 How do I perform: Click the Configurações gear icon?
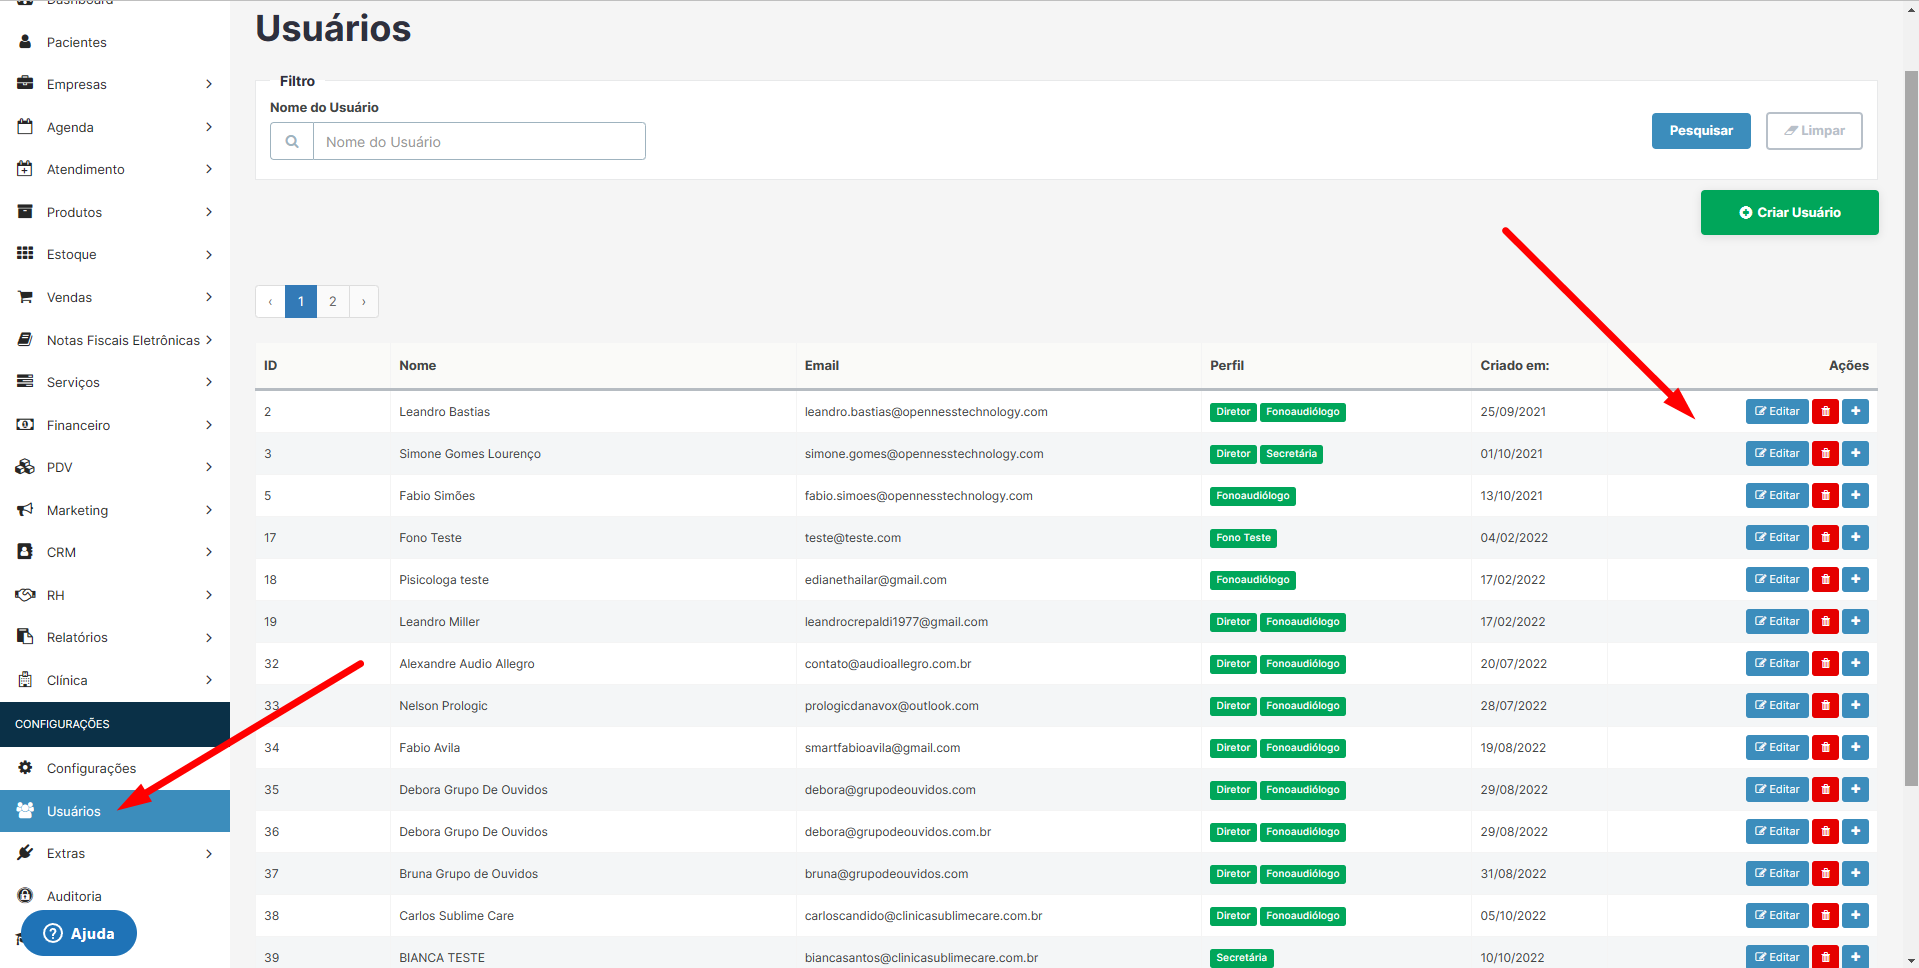26,768
